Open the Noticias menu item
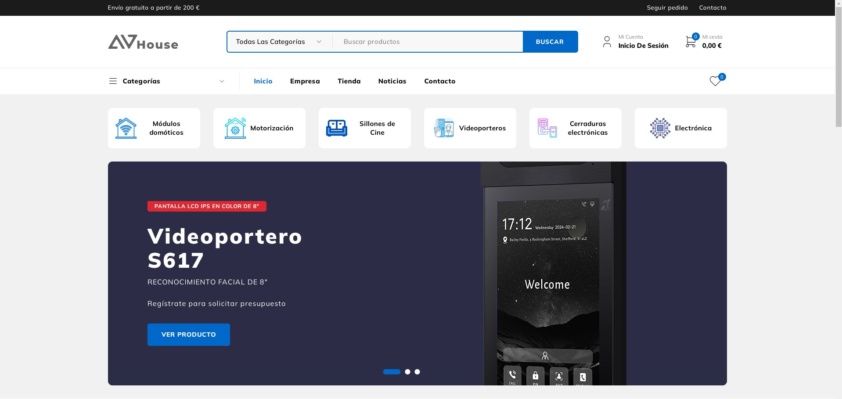 point(392,81)
